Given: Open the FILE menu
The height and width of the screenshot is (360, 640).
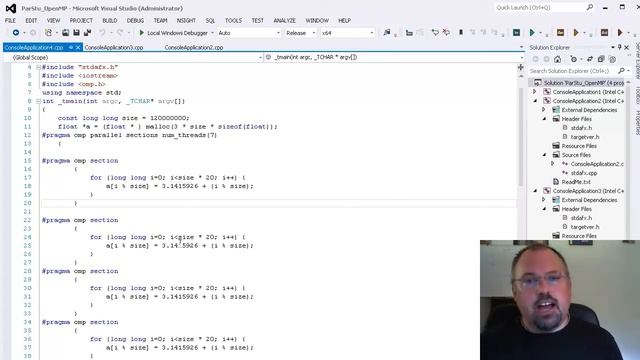Looking at the screenshot, I should click(10, 20).
